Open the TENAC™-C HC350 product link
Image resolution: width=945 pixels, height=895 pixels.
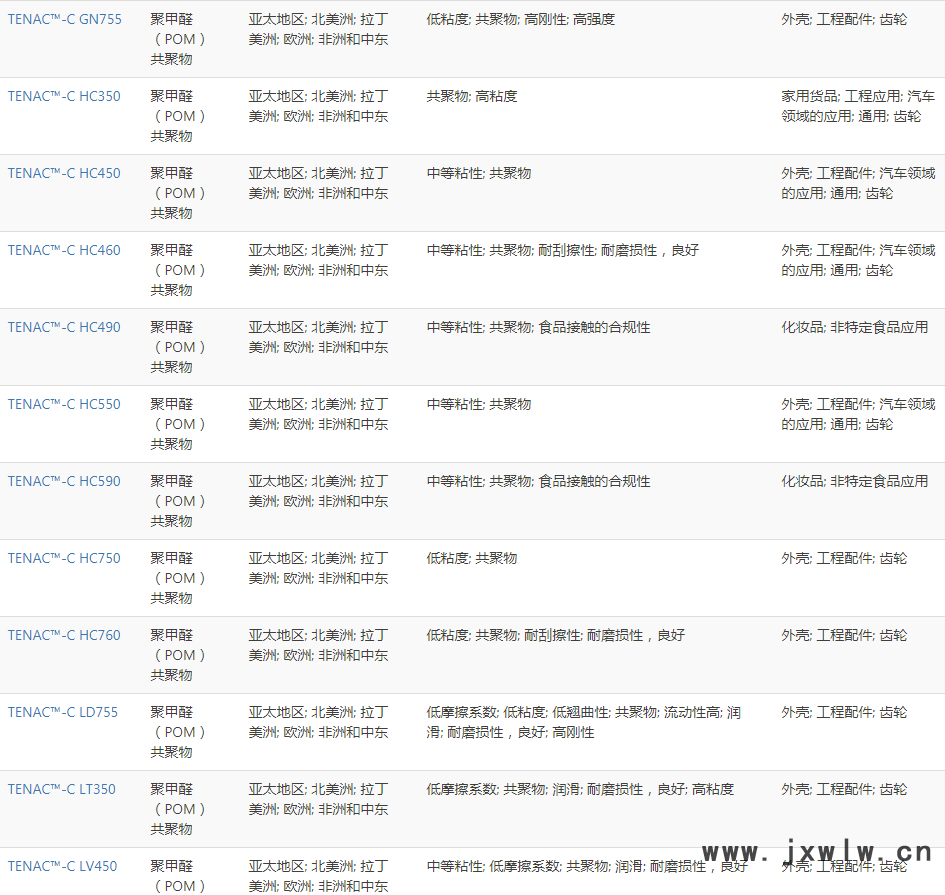coord(64,96)
